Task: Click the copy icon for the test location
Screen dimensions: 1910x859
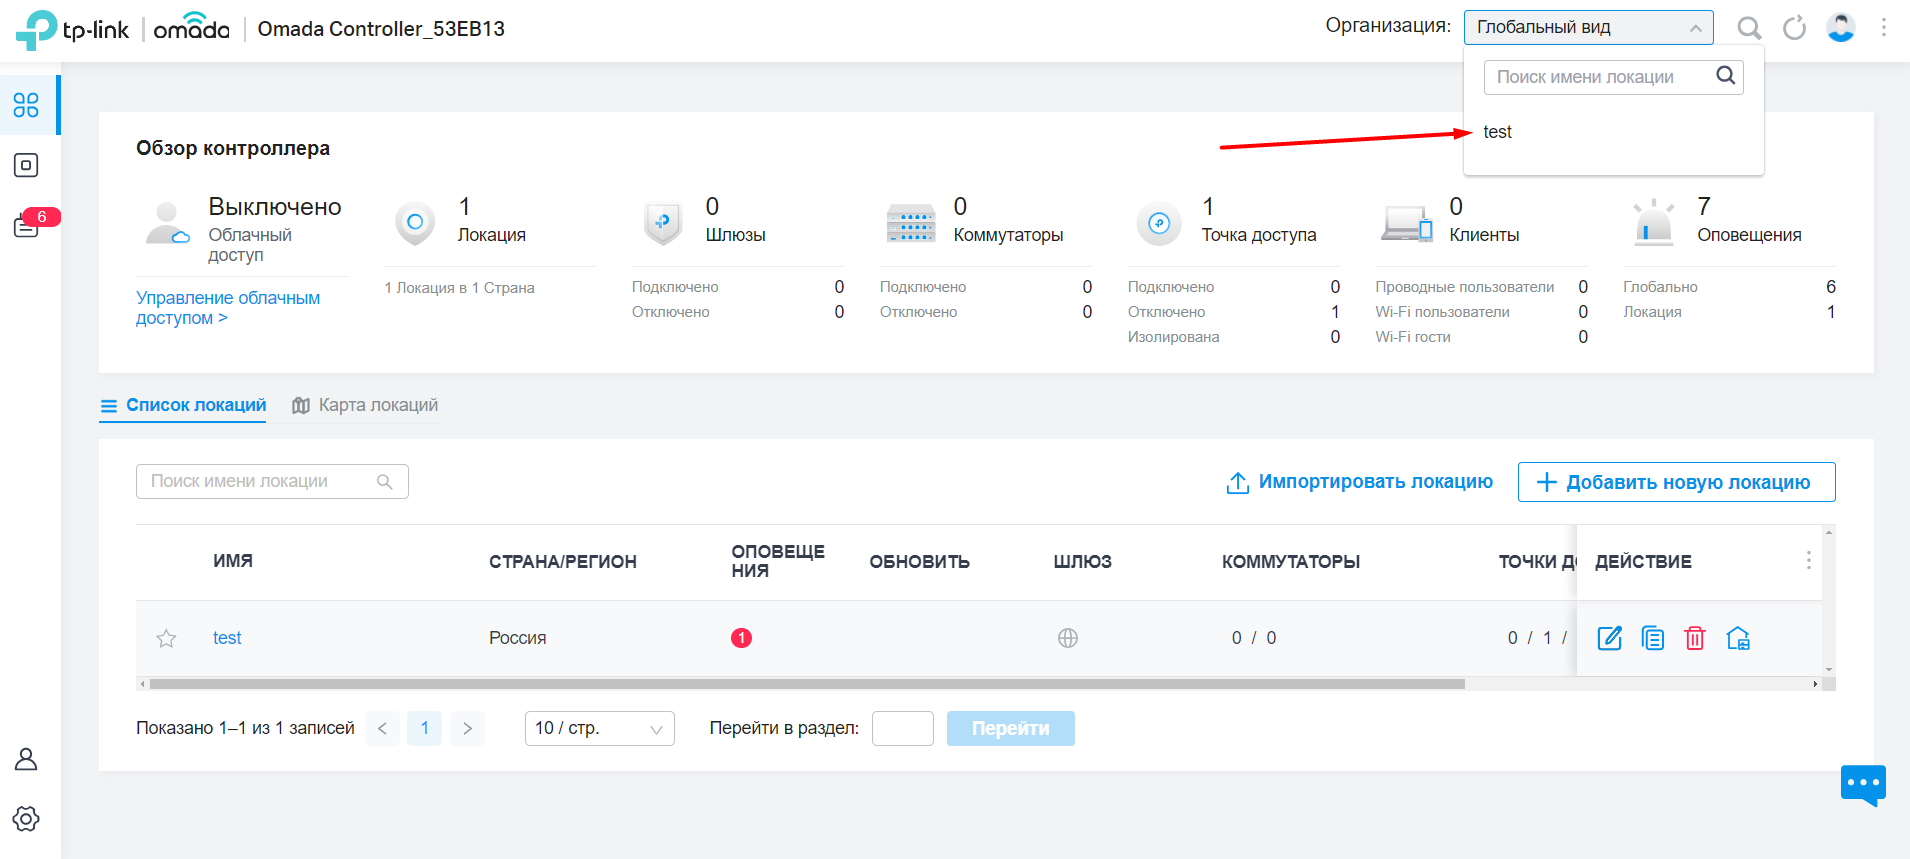Action: click(x=1652, y=638)
